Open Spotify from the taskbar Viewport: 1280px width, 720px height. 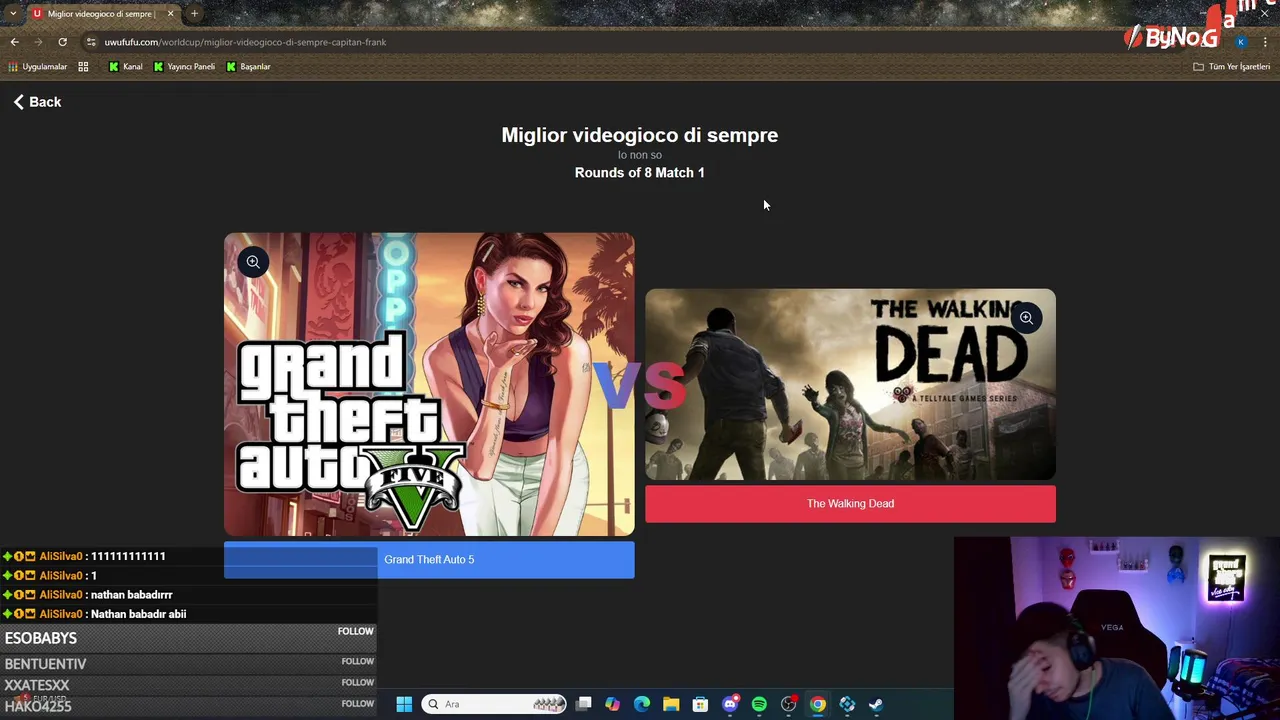coord(759,705)
